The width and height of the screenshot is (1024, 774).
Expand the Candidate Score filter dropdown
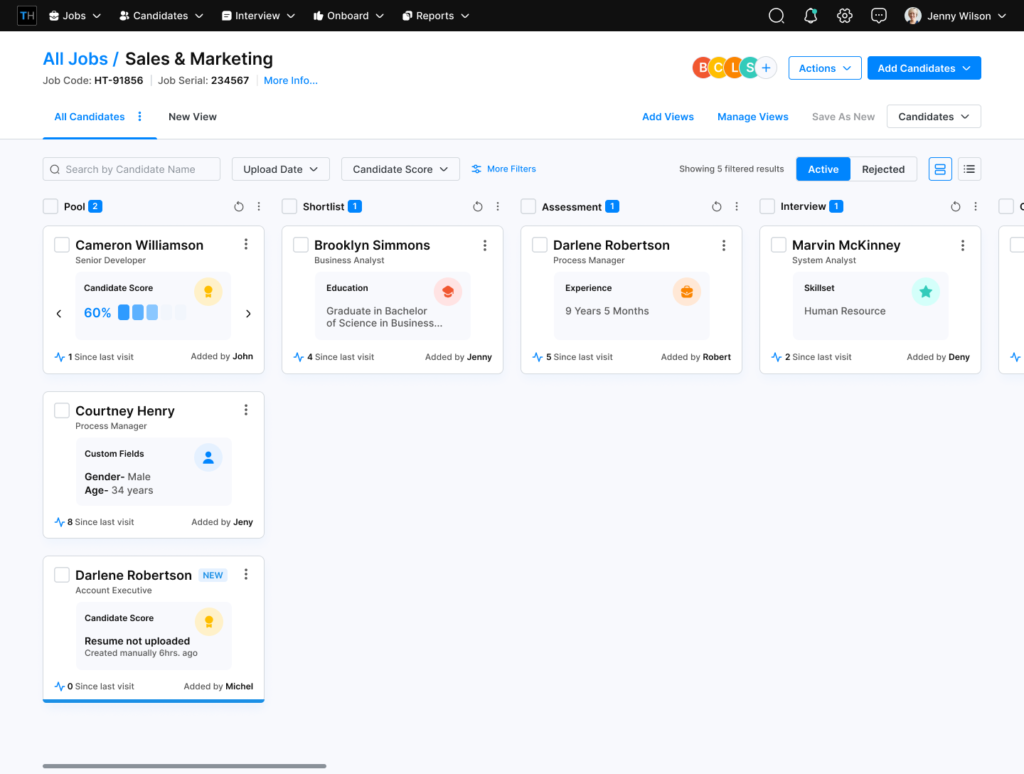click(400, 168)
